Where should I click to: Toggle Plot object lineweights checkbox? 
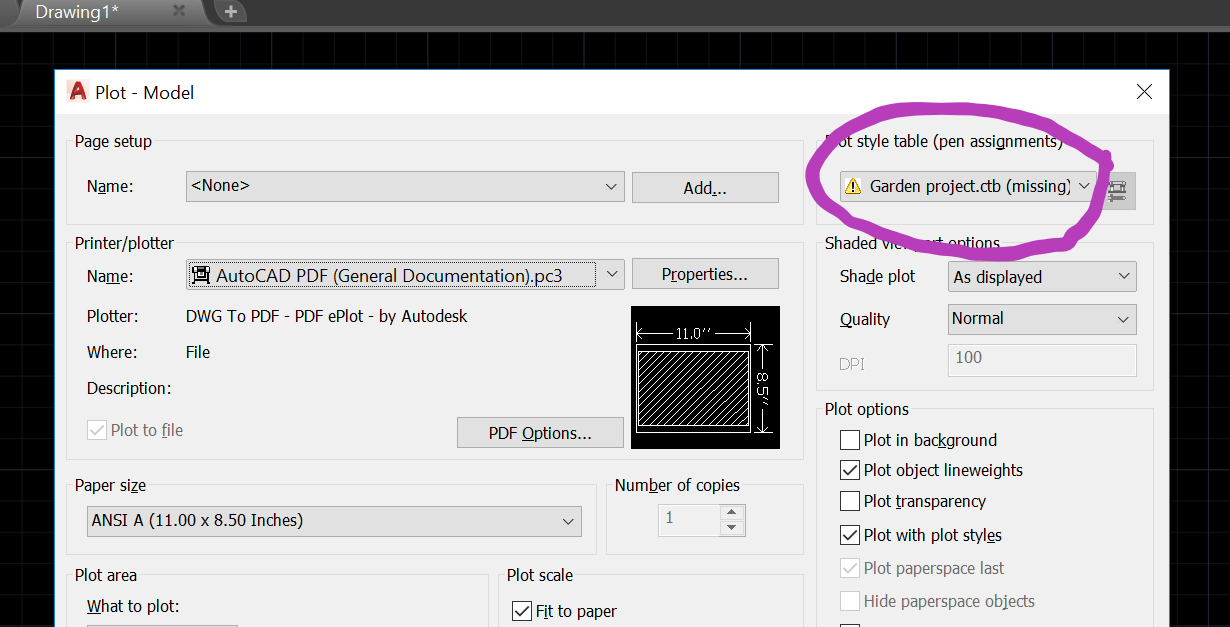coord(850,470)
